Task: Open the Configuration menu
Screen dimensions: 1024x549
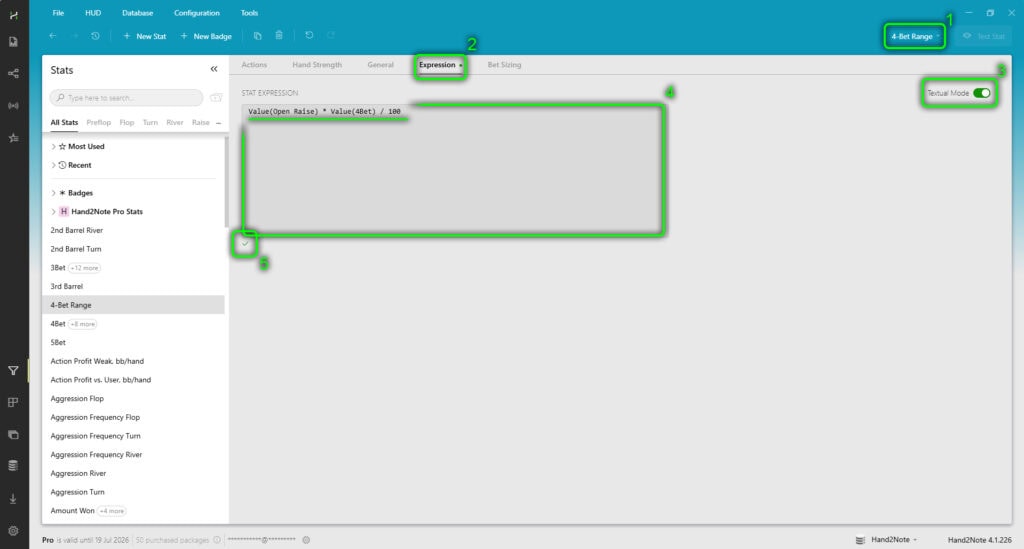Action: [197, 13]
